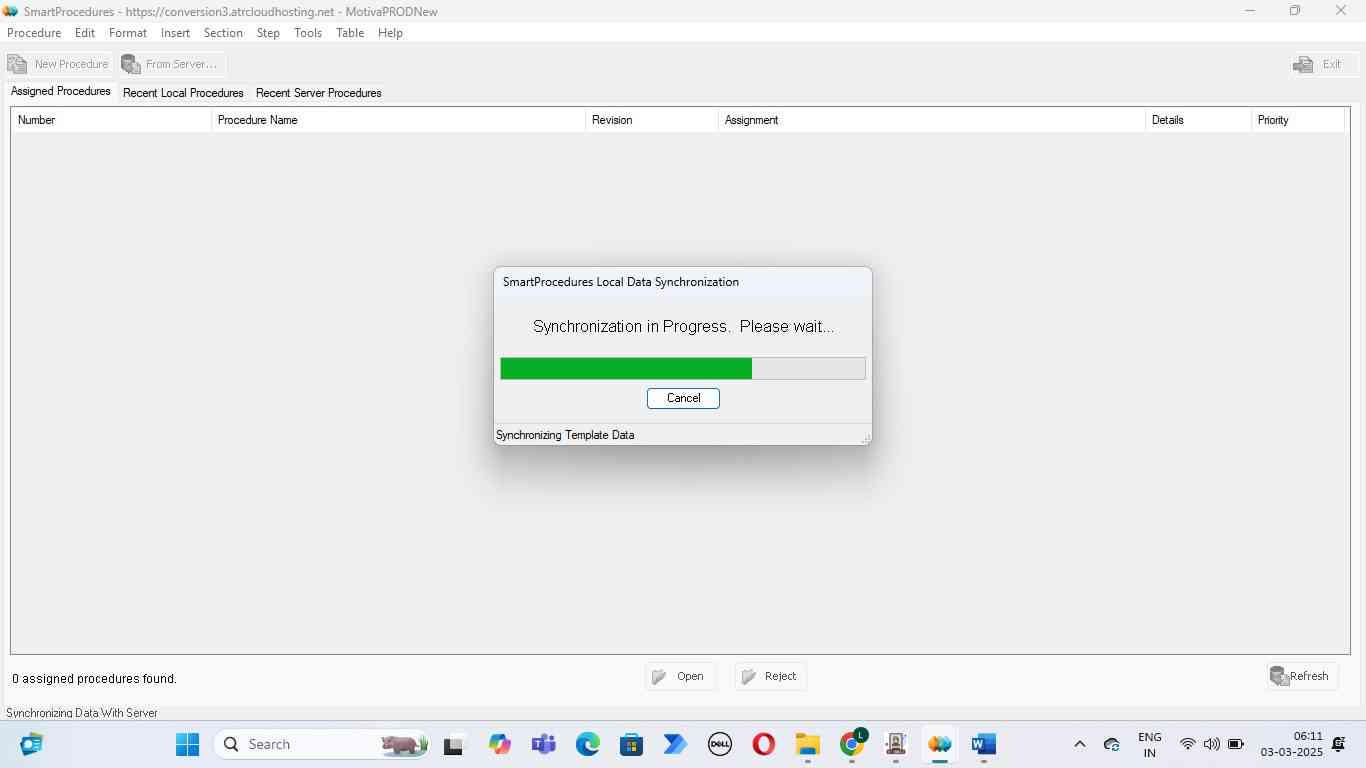Open Power Automate from taskbar
Screen dimensions: 1366x768
(675, 744)
